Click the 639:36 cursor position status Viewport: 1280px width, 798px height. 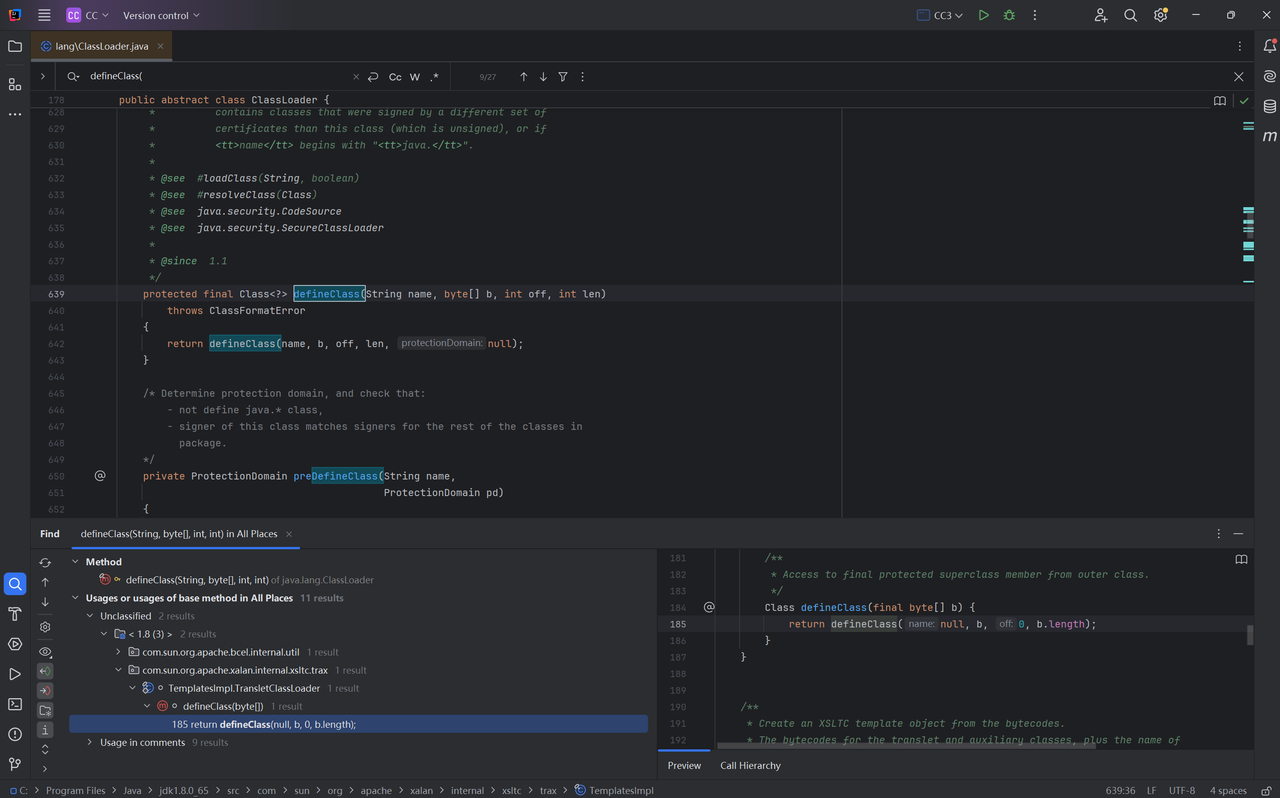tap(1120, 790)
